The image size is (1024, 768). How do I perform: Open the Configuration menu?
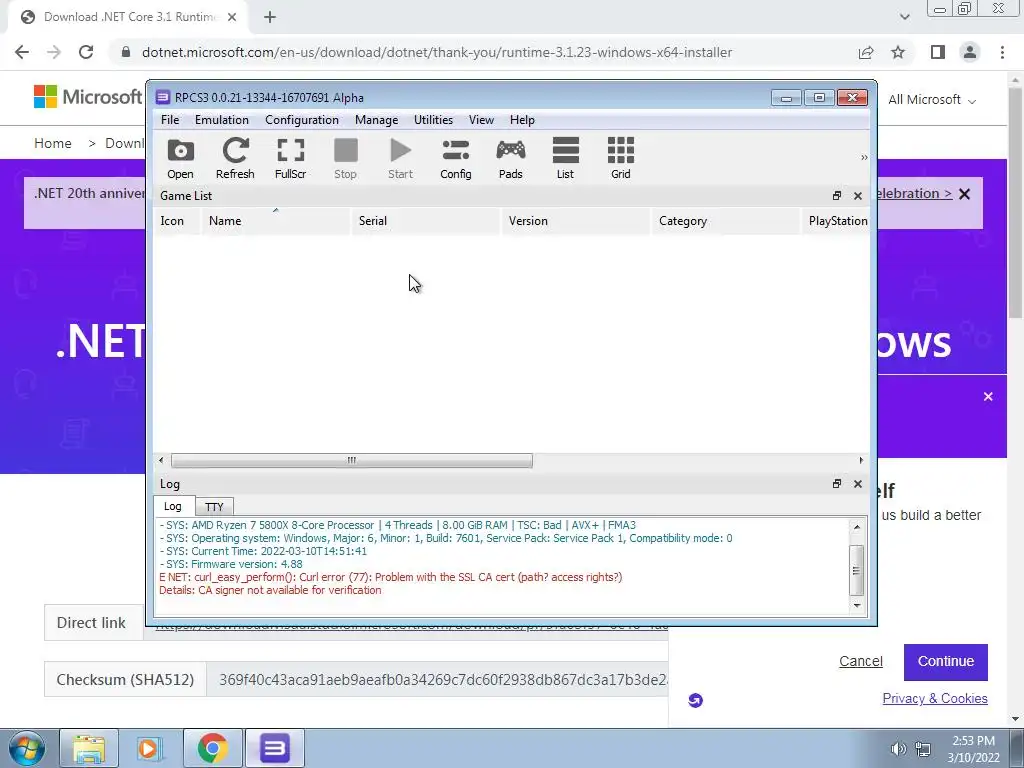[302, 120]
